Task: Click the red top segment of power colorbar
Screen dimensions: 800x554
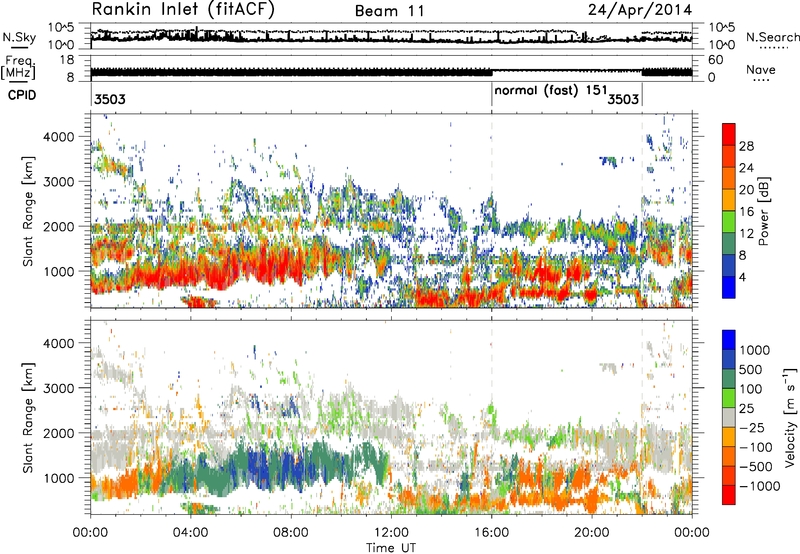Action: coord(729,134)
